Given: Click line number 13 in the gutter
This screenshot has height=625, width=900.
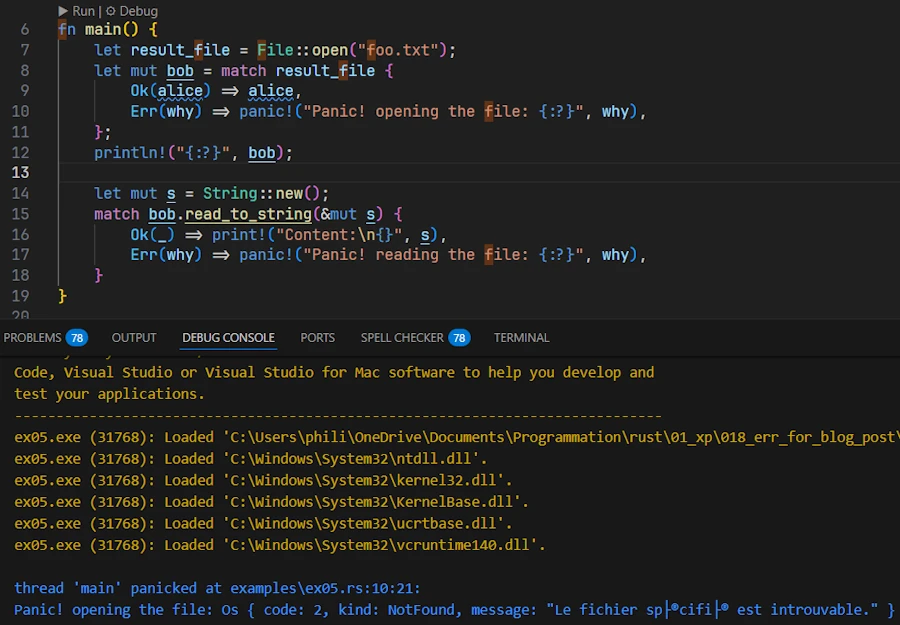Looking at the screenshot, I should pos(20,173).
